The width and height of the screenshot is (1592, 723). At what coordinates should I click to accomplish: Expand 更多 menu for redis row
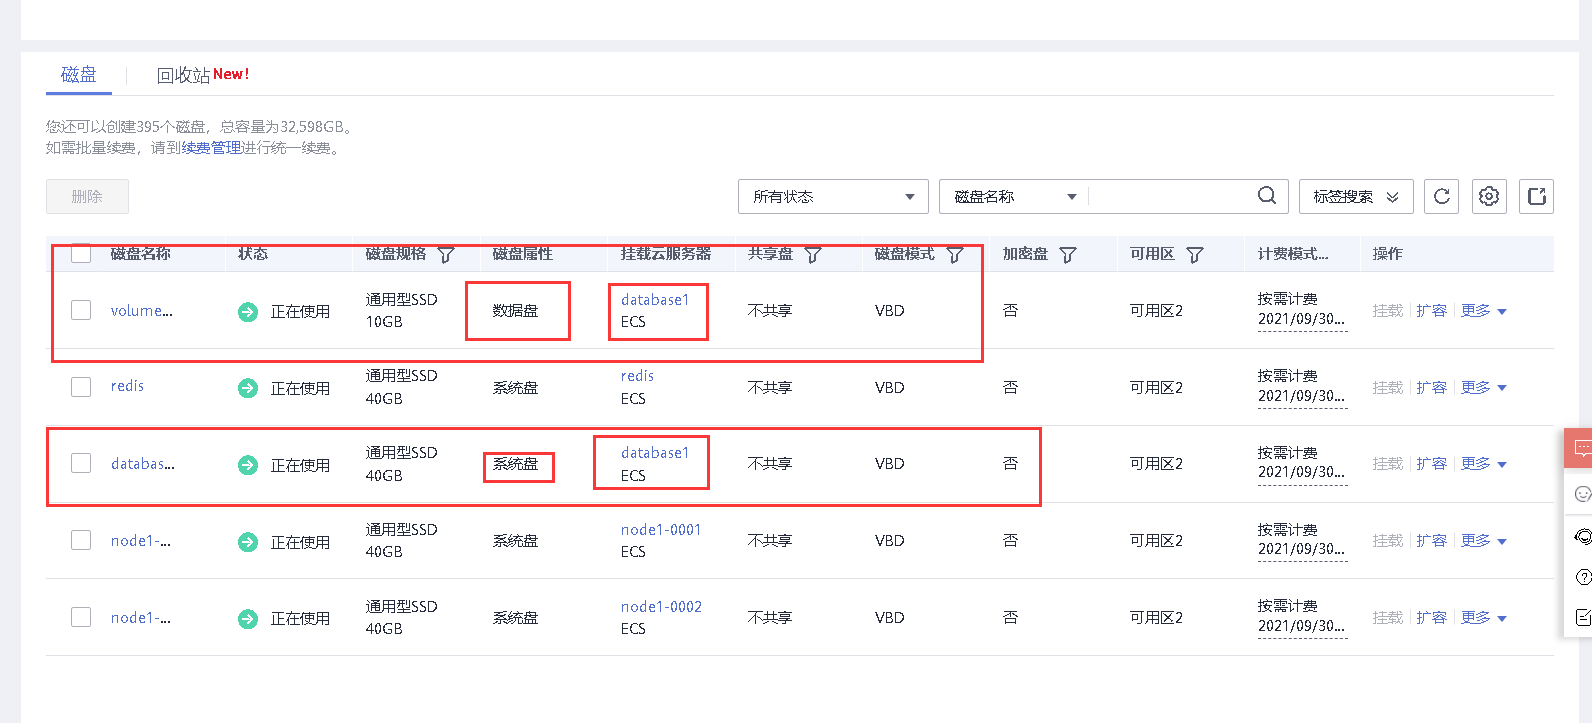pos(1484,387)
